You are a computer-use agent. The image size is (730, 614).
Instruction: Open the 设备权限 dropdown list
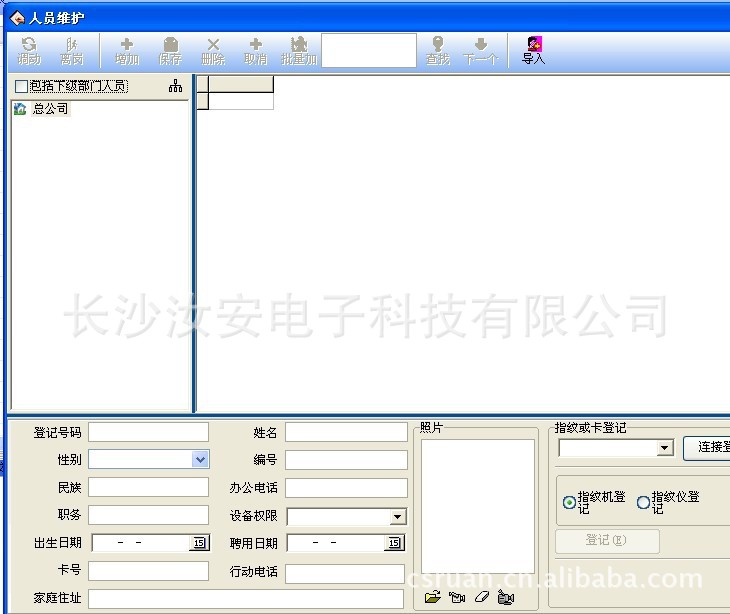tap(397, 517)
